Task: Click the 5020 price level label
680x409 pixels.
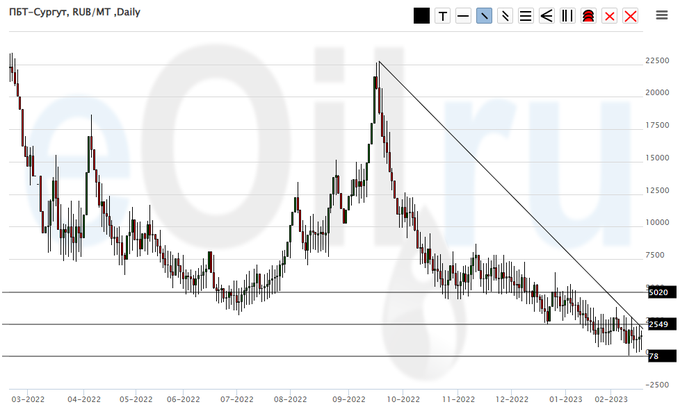Action: (658, 293)
